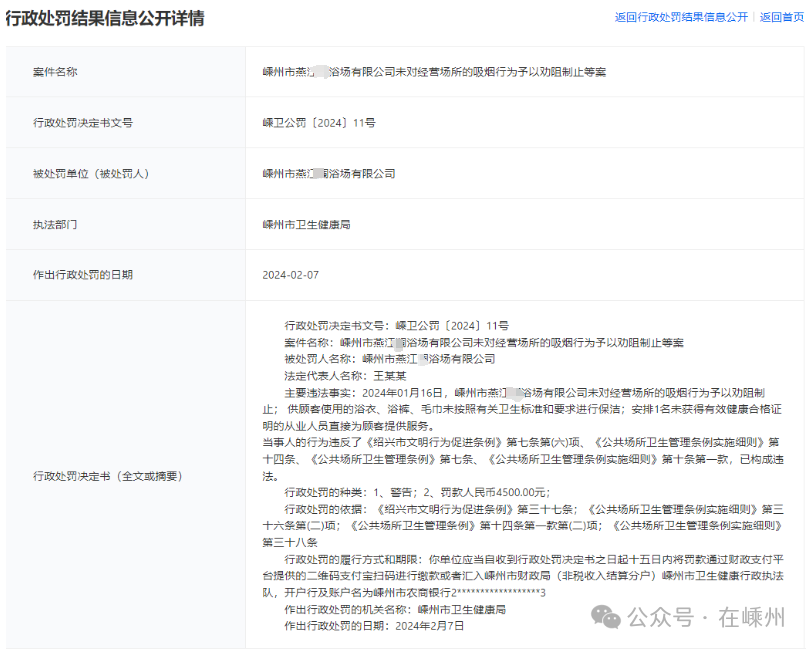This screenshot has height=649, width=811.
Task: Click the 执法部门 row label
Action: pyautogui.click(x=55, y=225)
